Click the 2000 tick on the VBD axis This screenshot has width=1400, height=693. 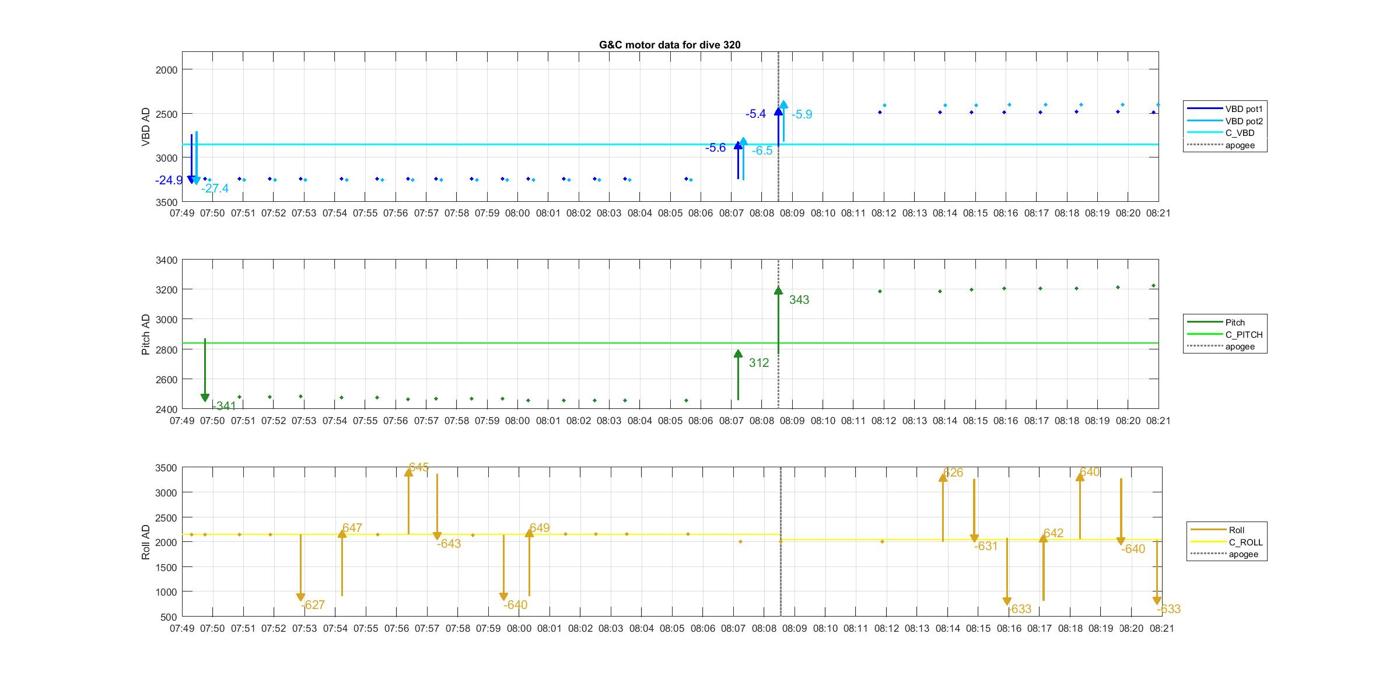(x=167, y=70)
